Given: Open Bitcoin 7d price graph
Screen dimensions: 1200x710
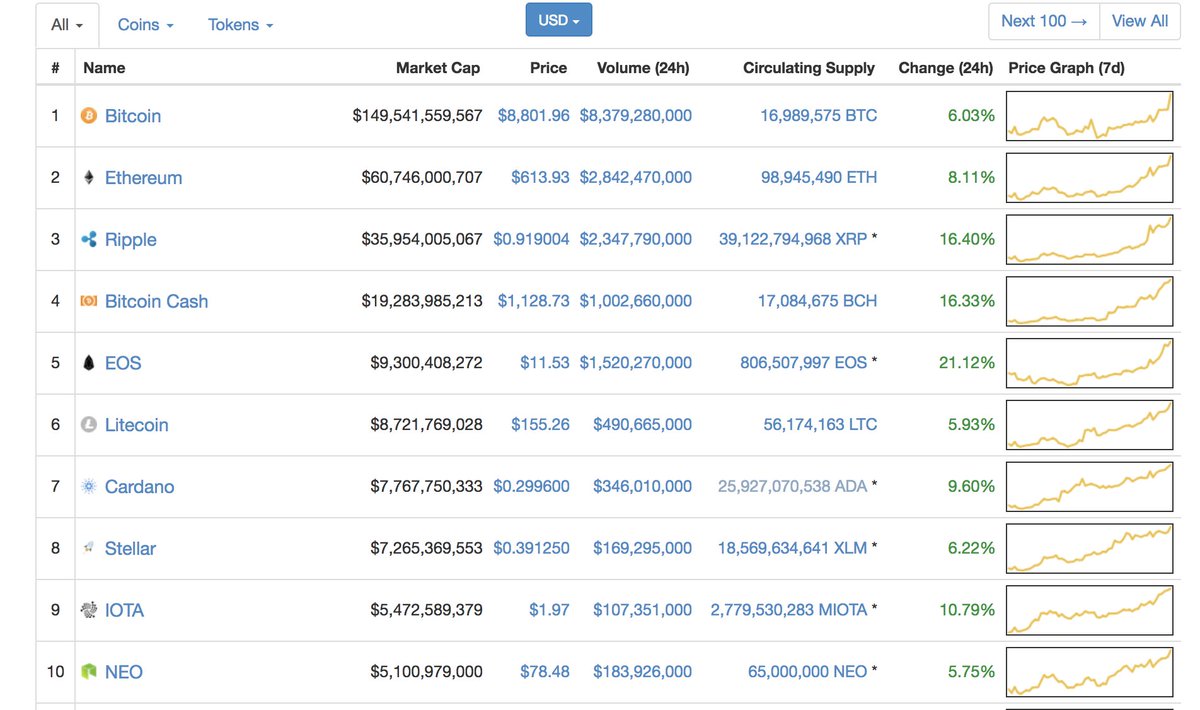Looking at the screenshot, I should (1089, 116).
